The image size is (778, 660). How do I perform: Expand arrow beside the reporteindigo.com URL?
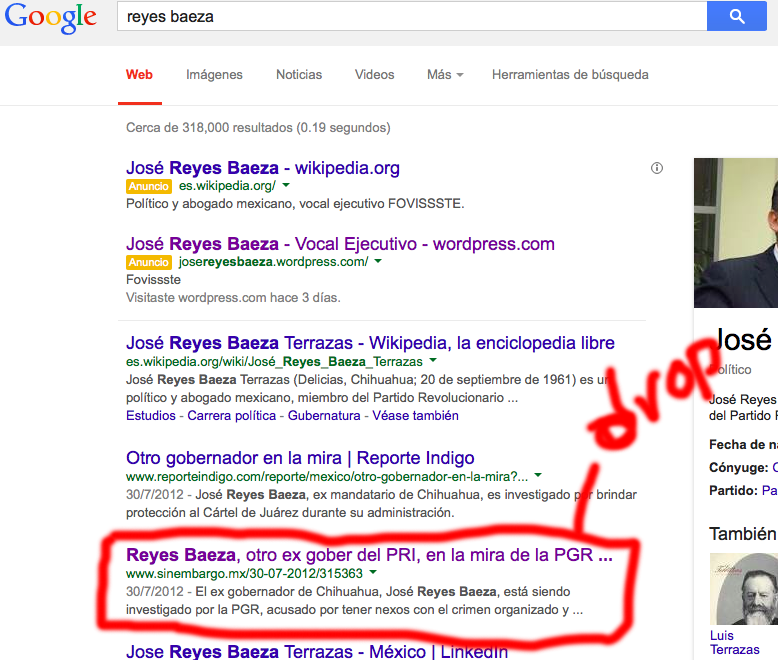pyautogui.click(x=538, y=476)
